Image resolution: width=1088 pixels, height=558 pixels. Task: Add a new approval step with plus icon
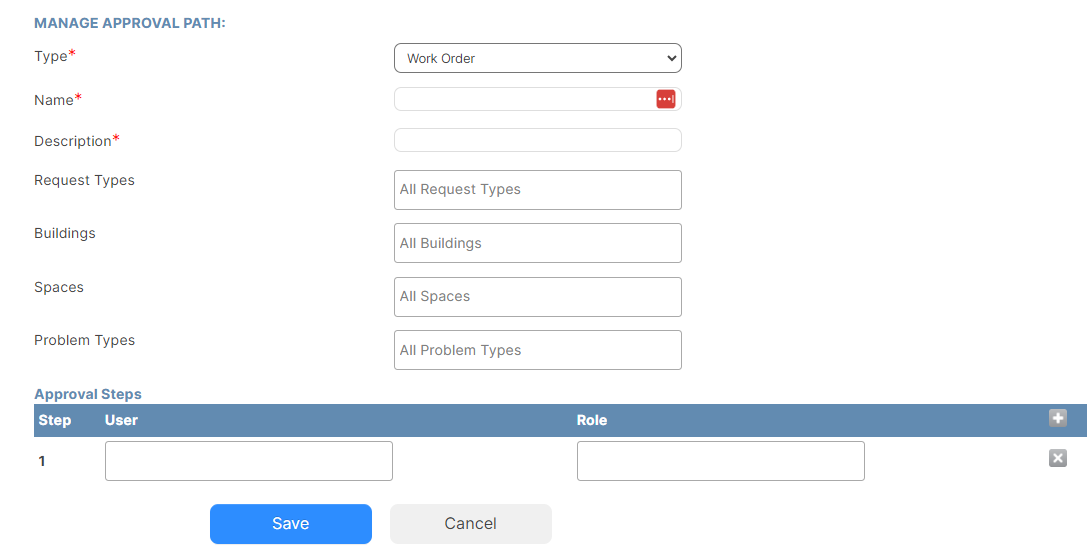pos(1057,418)
